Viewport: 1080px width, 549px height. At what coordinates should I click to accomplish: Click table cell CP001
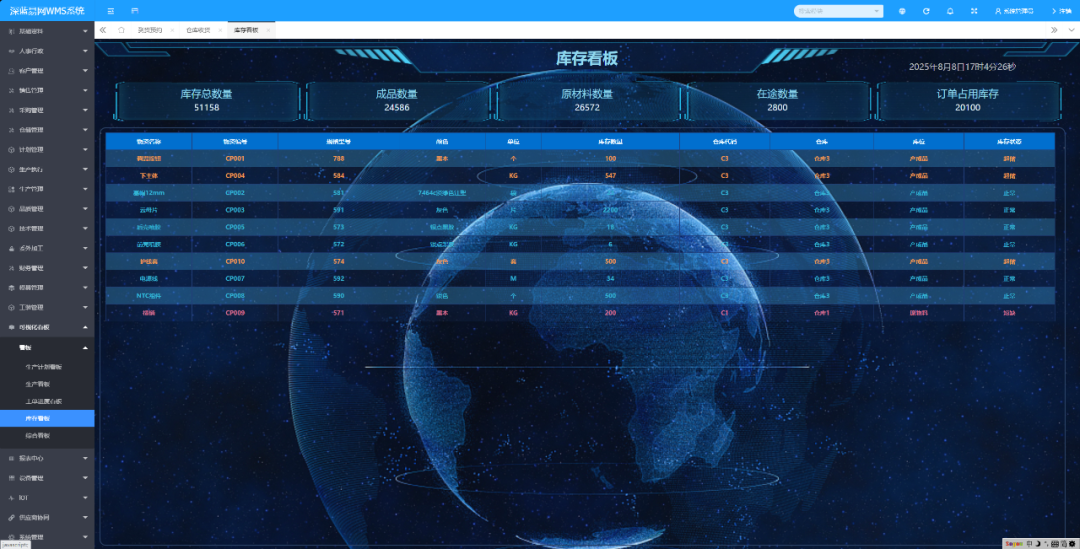coord(235,158)
